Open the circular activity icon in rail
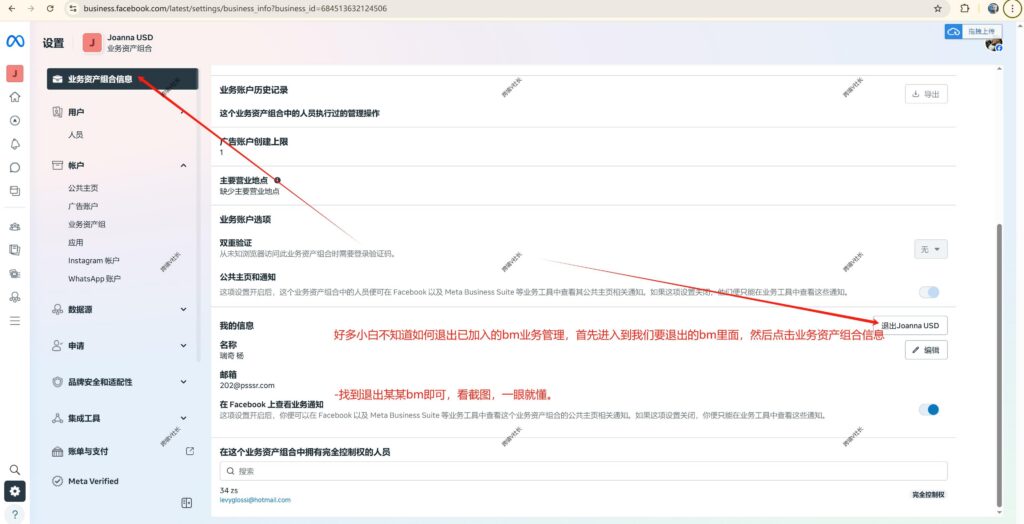 click(14, 121)
